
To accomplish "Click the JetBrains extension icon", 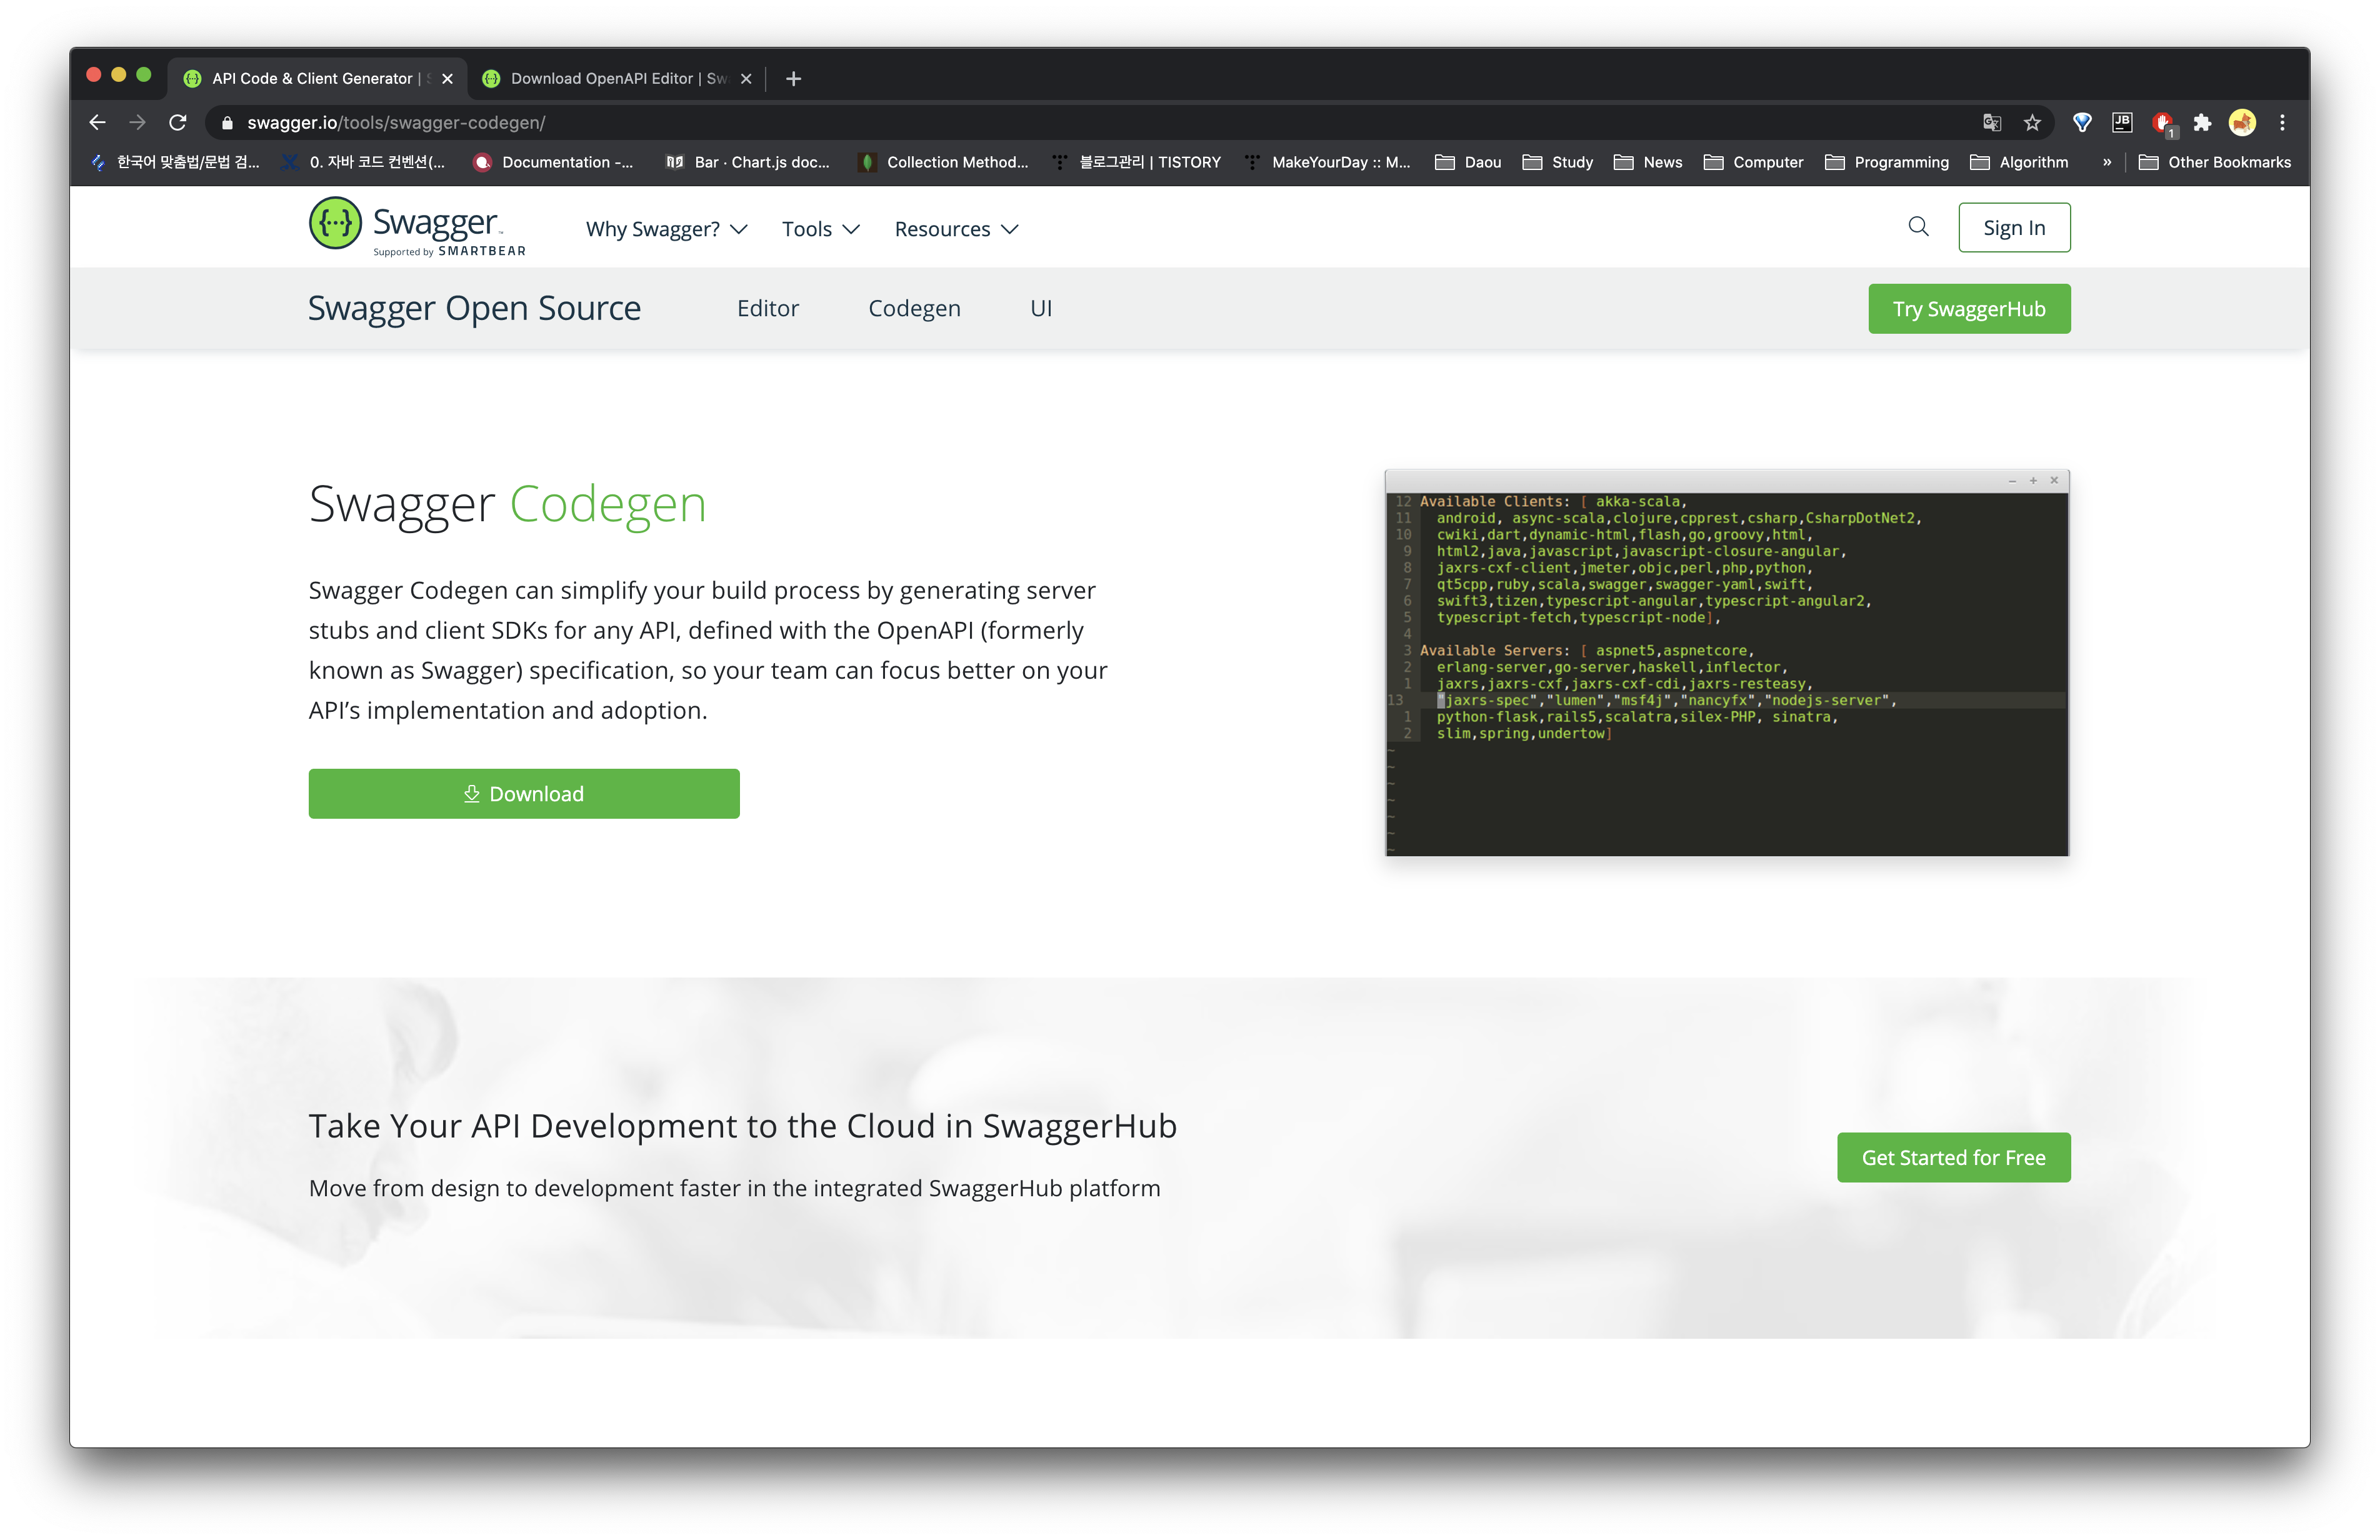I will pos(2121,123).
